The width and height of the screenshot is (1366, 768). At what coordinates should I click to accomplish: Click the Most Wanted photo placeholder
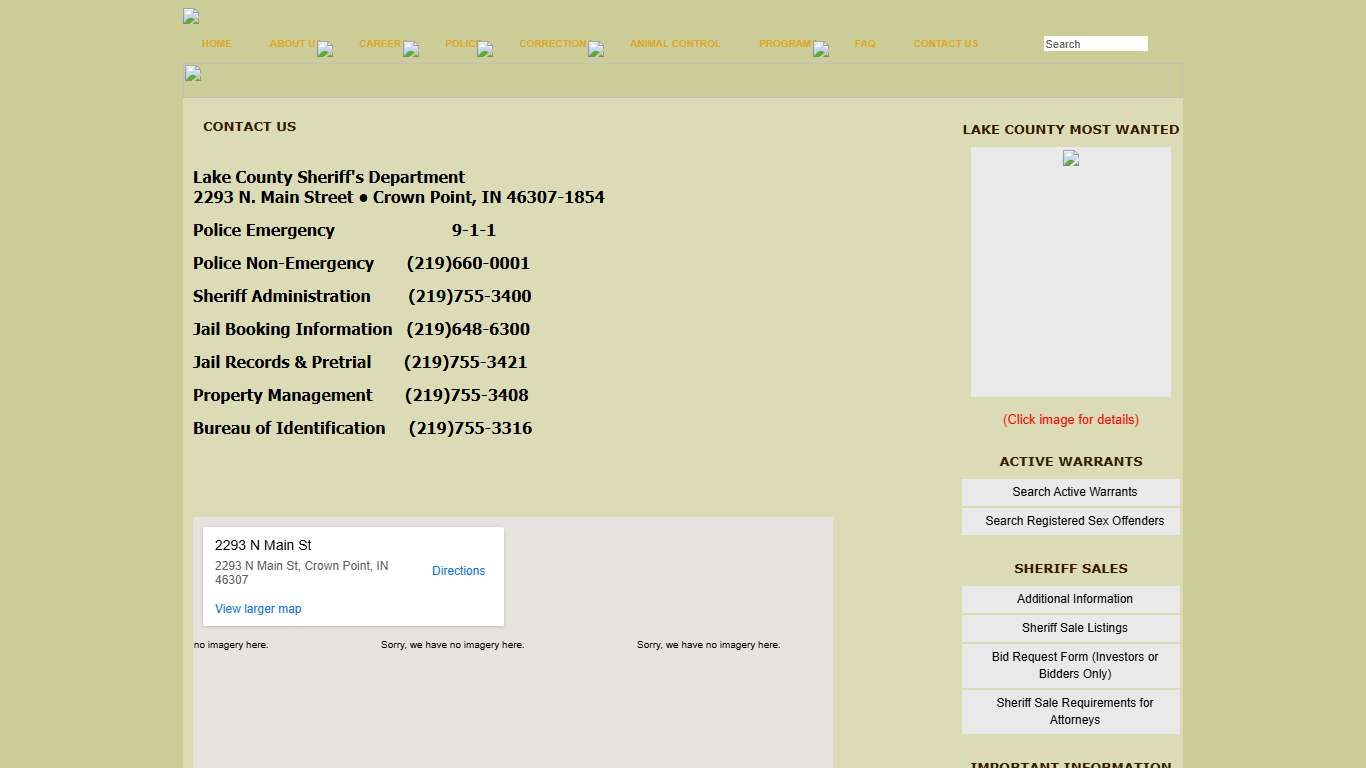1070,271
